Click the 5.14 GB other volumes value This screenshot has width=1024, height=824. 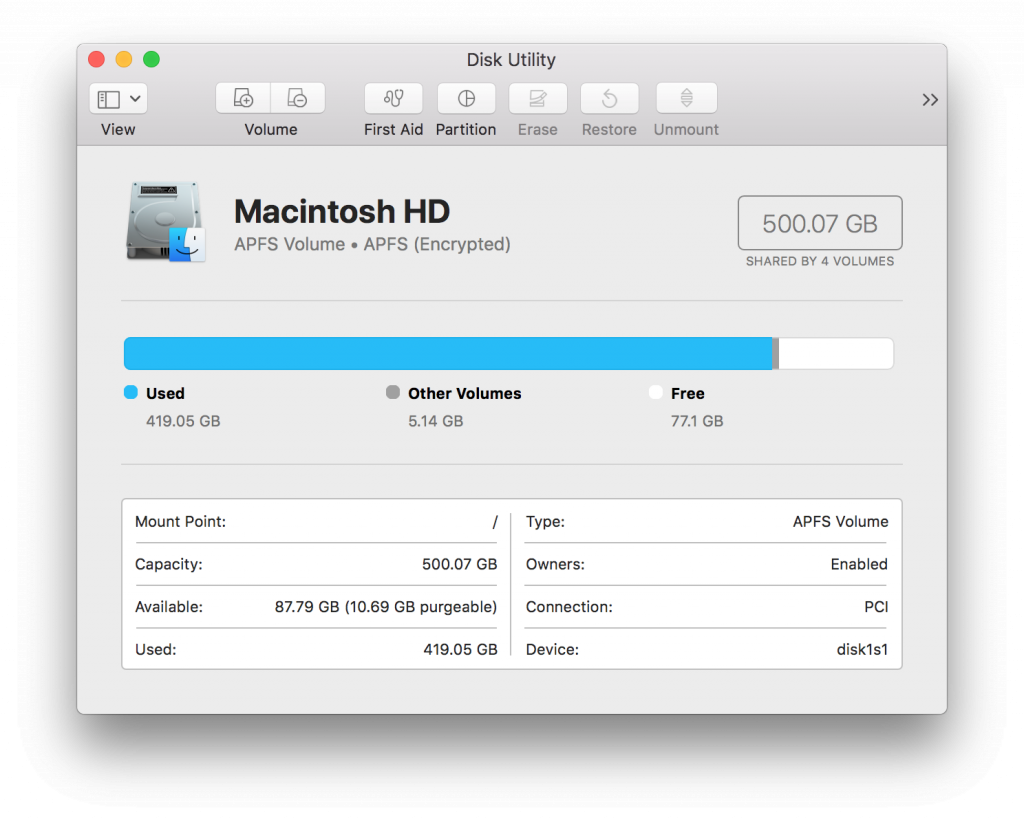(436, 421)
